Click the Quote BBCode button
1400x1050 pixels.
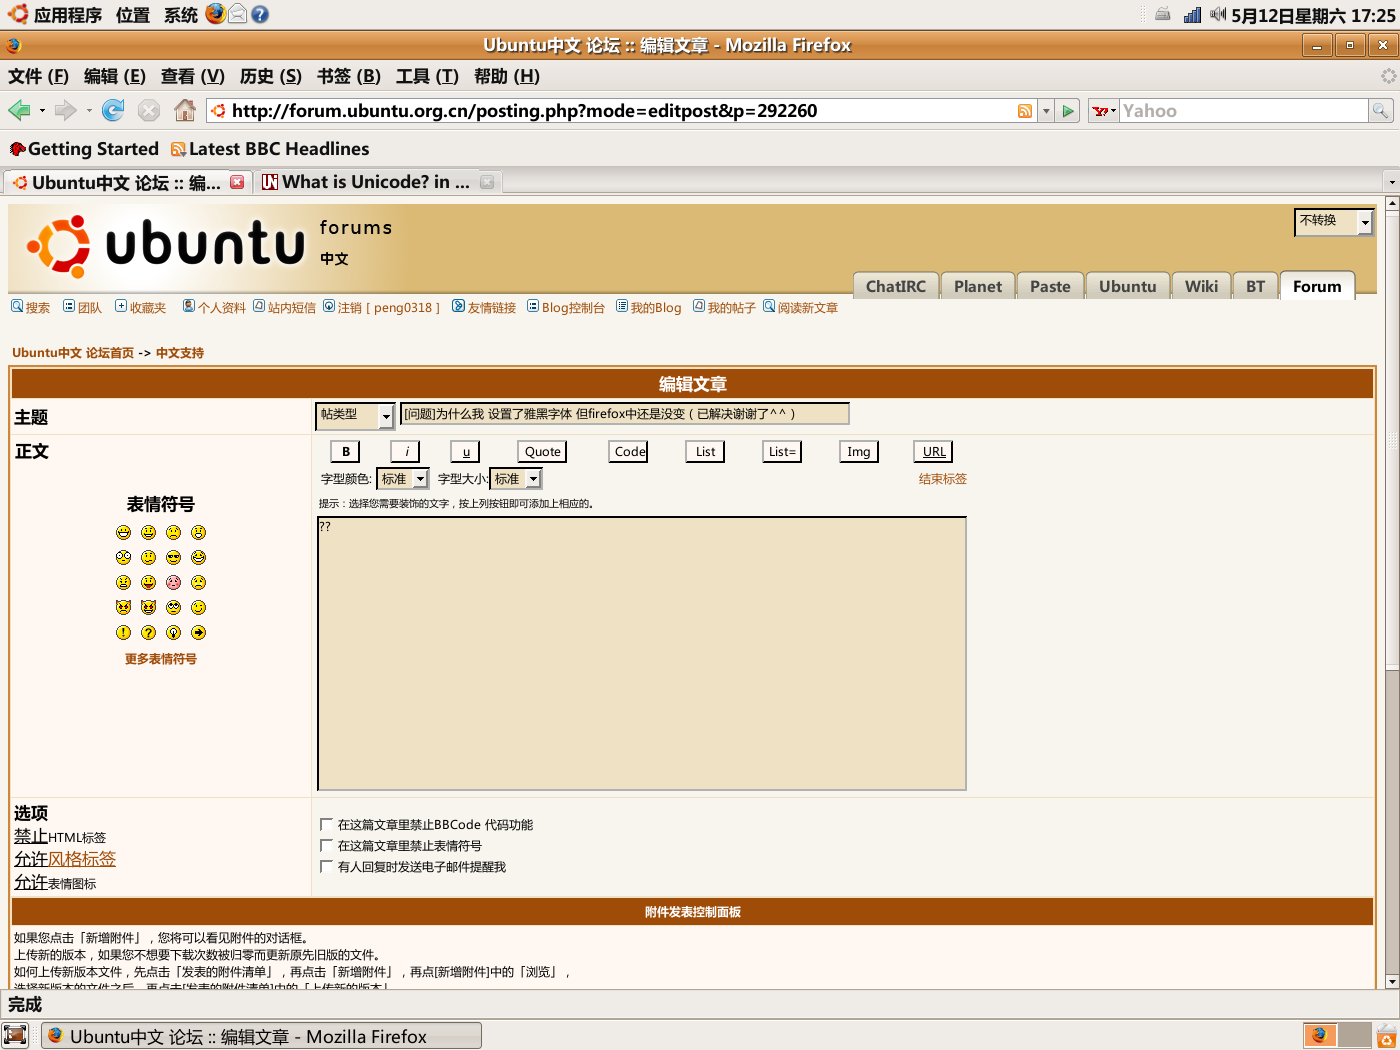pos(543,452)
